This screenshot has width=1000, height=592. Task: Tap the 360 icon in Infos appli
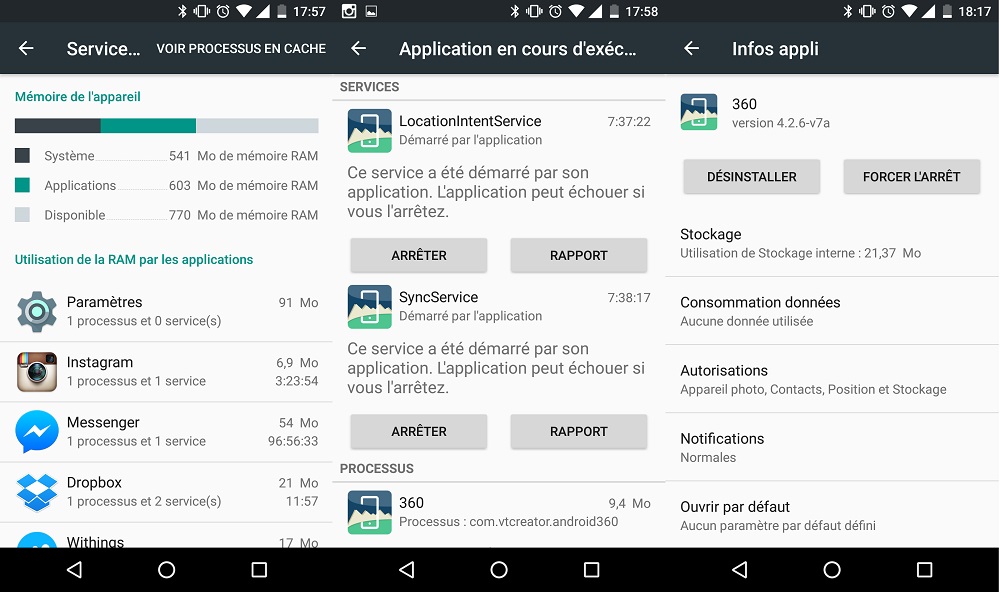(699, 112)
